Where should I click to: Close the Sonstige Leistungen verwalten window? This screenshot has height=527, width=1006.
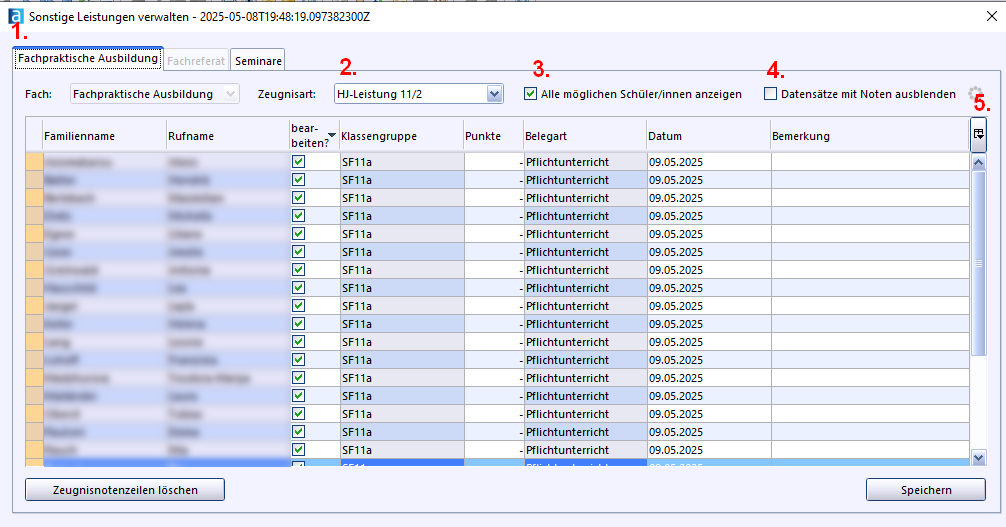click(x=991, y=16)
